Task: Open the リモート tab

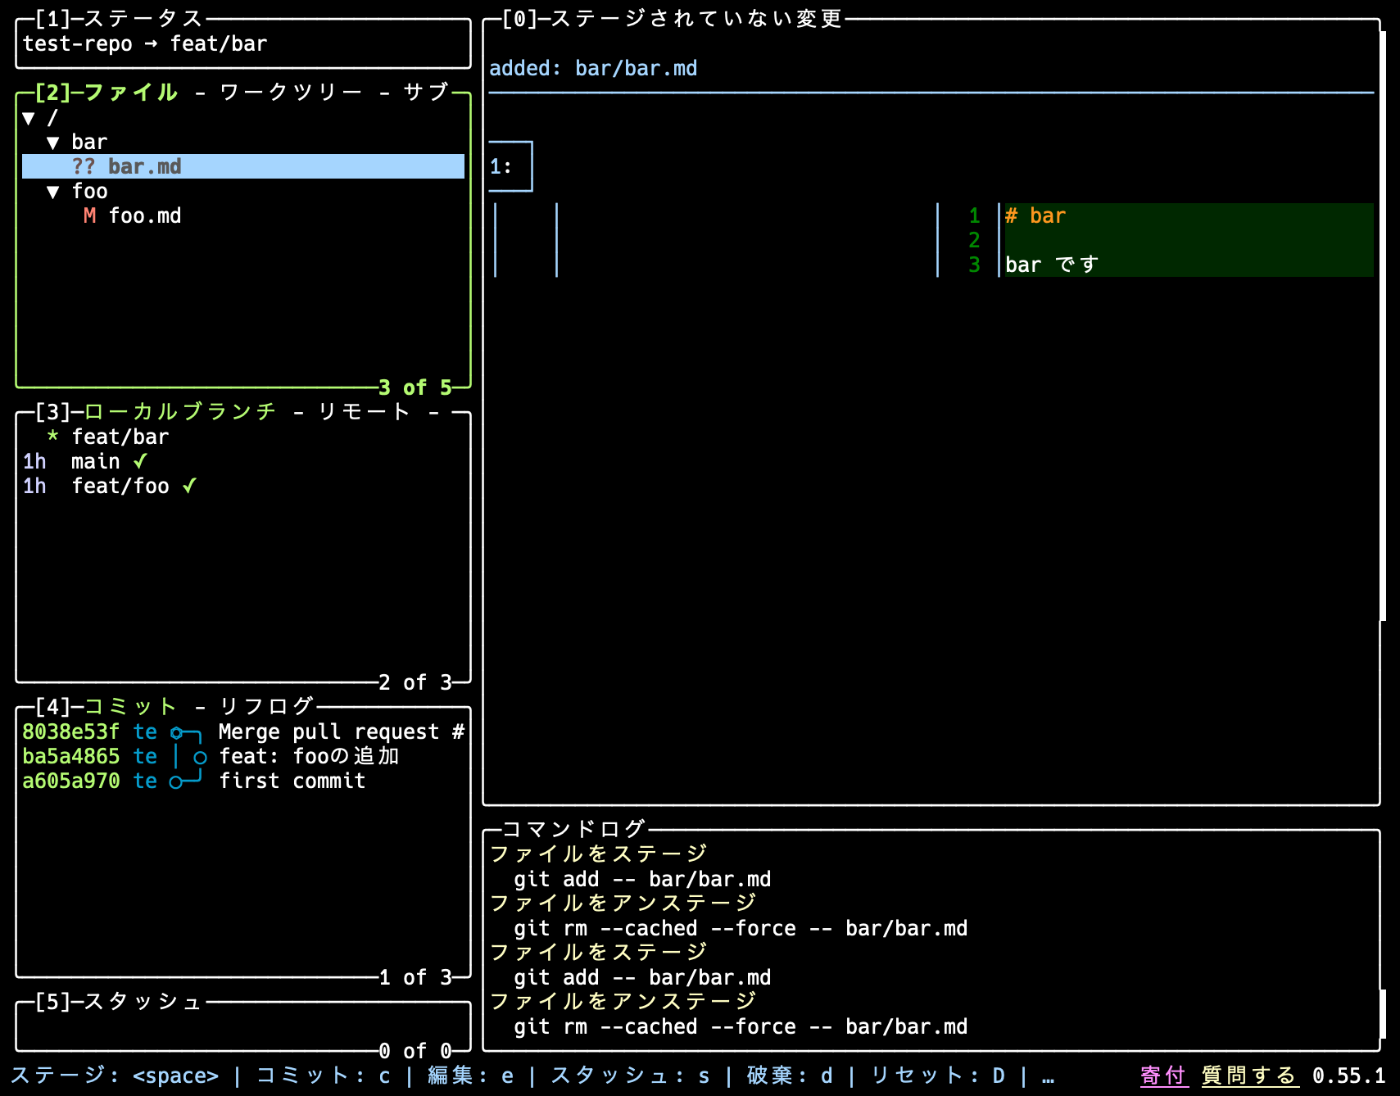Action: tap(364, 412)
